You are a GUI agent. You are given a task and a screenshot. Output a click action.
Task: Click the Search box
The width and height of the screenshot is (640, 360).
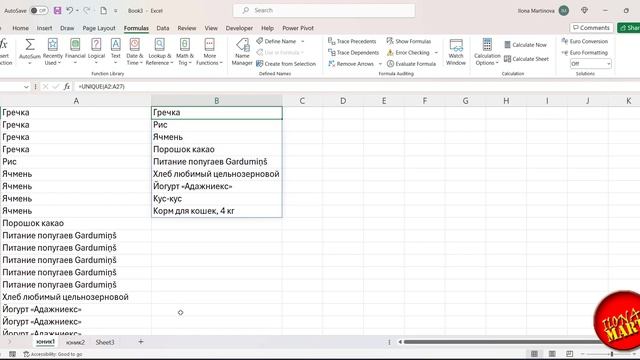click(324, 10)
